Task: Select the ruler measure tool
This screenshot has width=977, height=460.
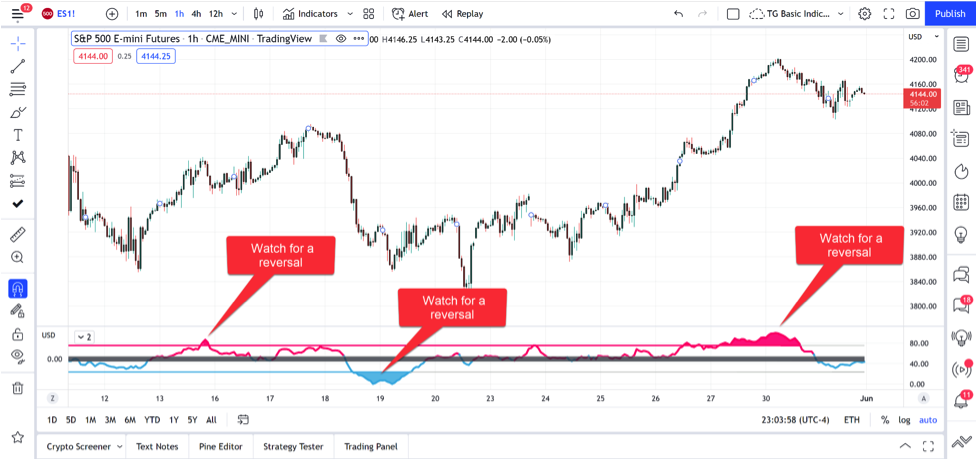Action: click(17, 235)
